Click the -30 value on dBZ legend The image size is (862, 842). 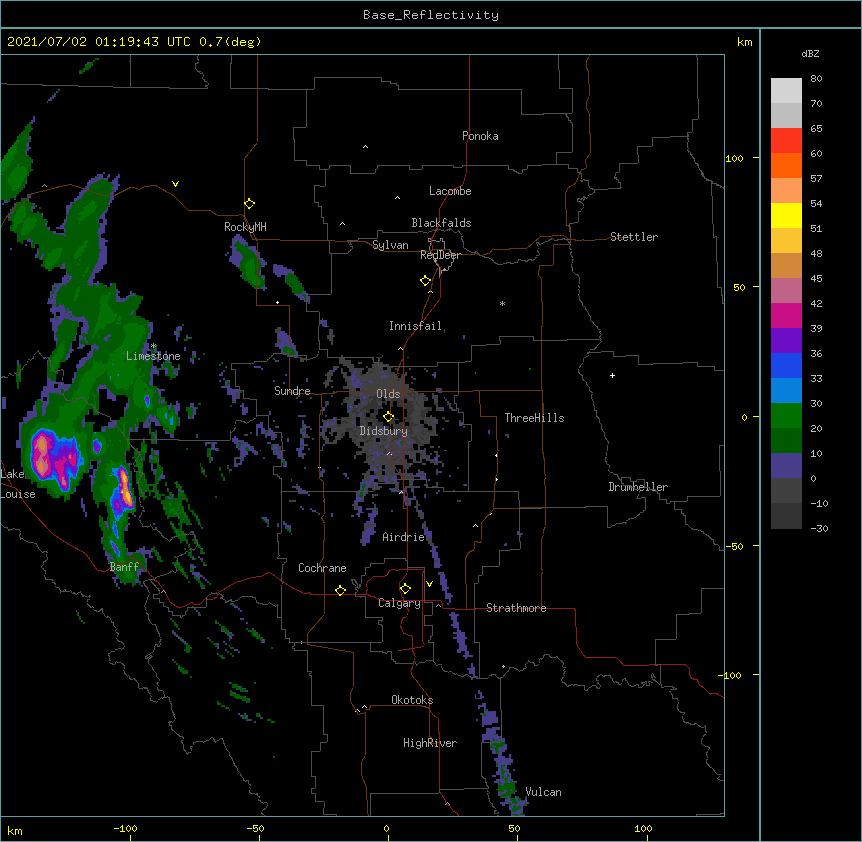coord(819,528)
